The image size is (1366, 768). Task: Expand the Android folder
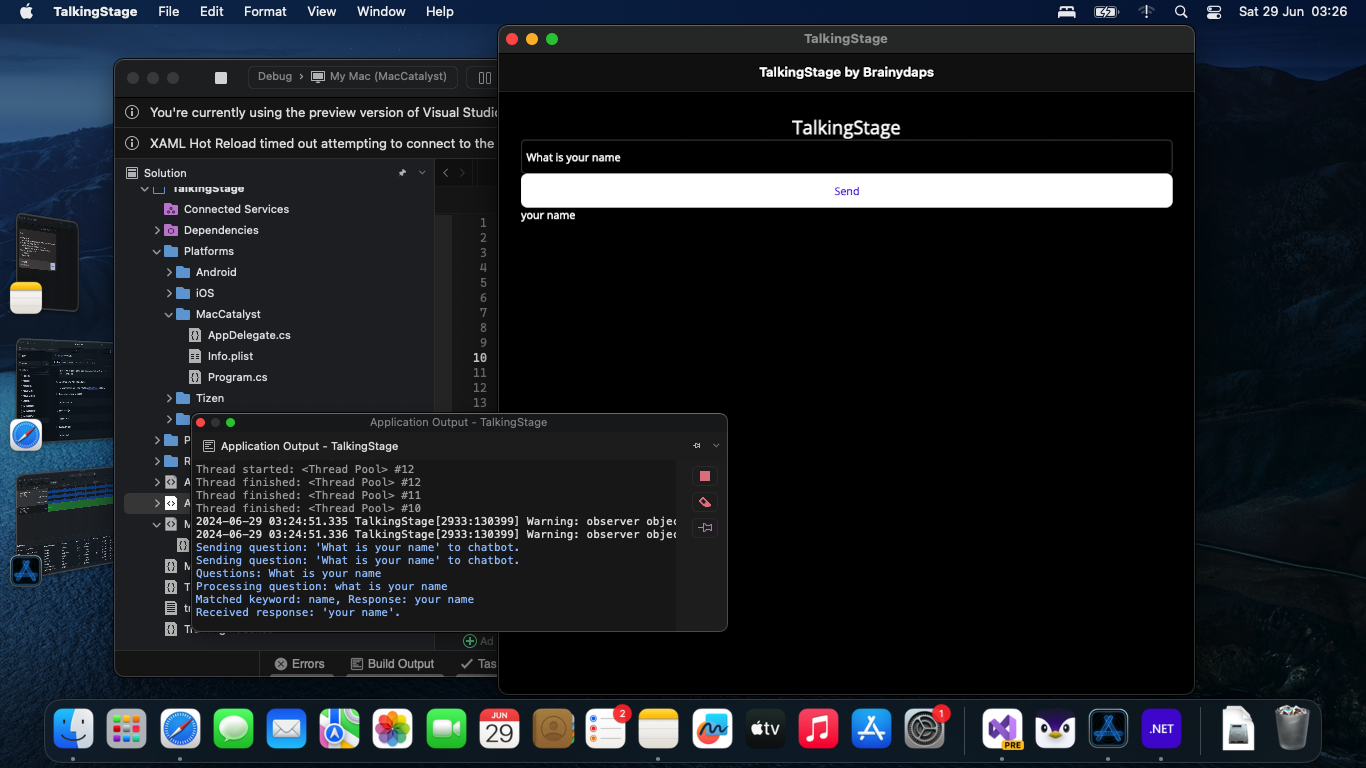169,272
